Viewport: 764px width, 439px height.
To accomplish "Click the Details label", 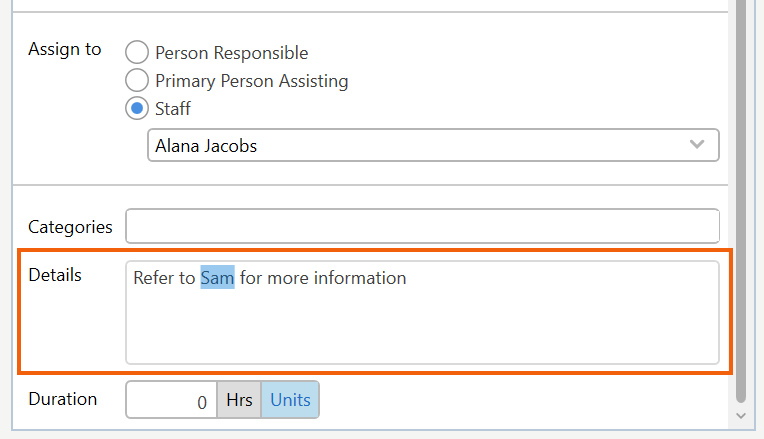I will pyautogui.click(x=55, y=275).
